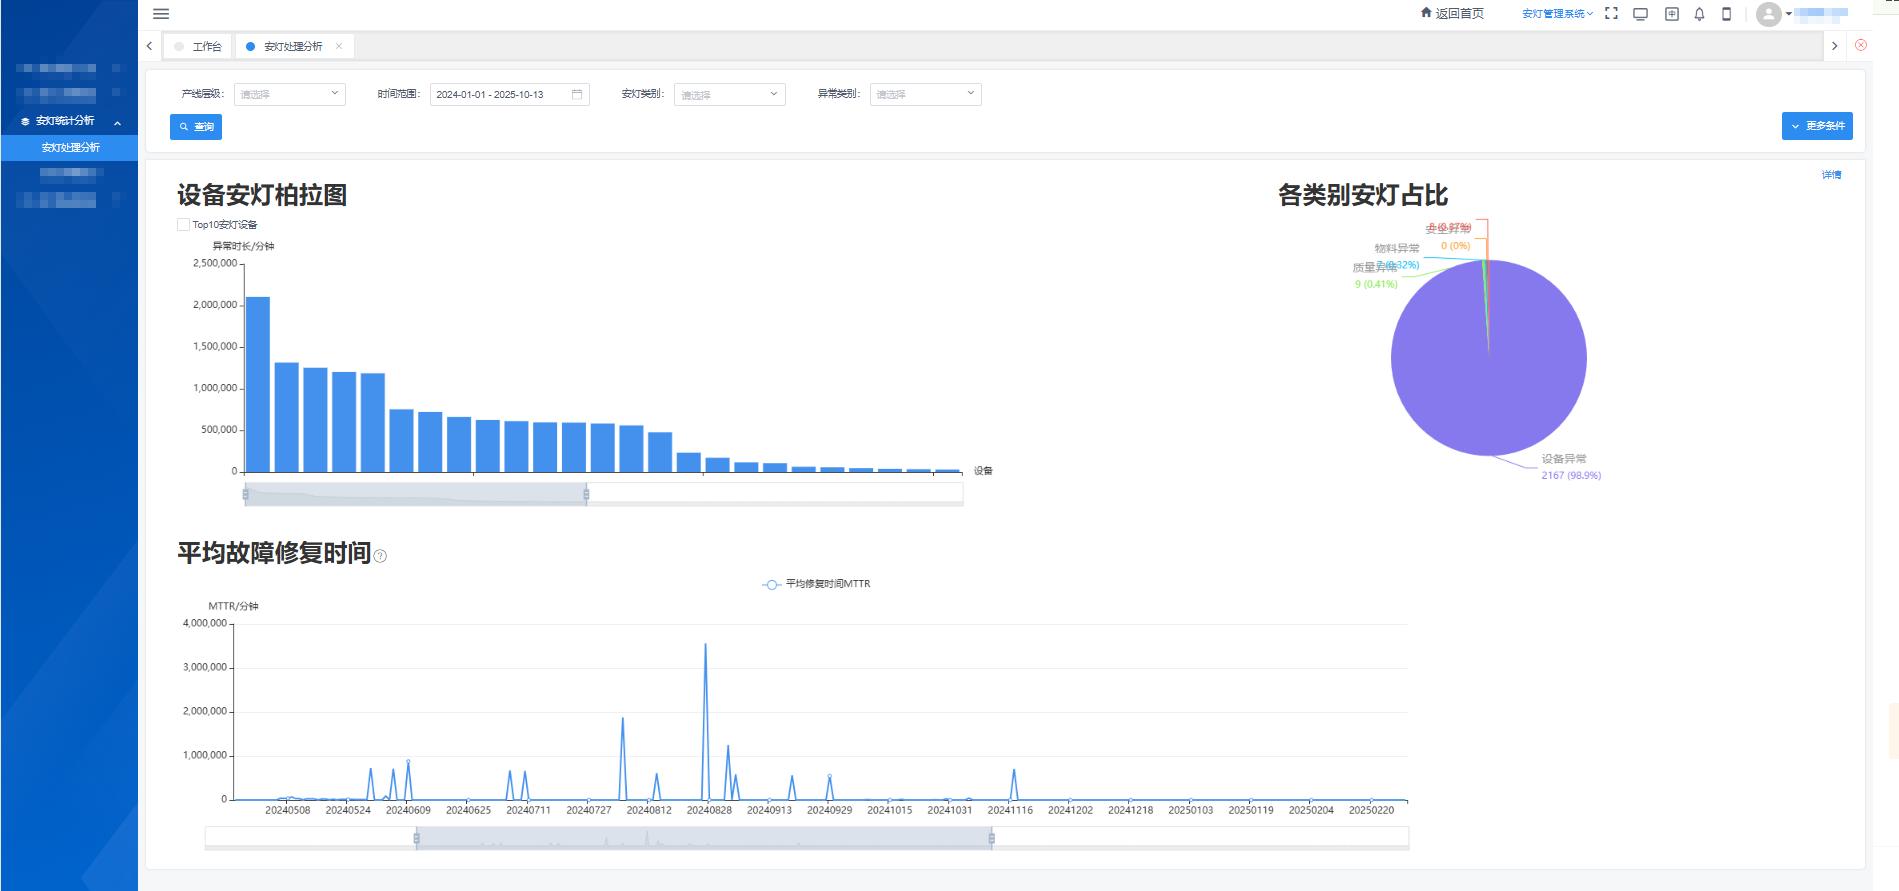This screenshot has width=1899, height=891.
Task: Click the right handle of Pareto zoom slider
Action: point(586,494)
